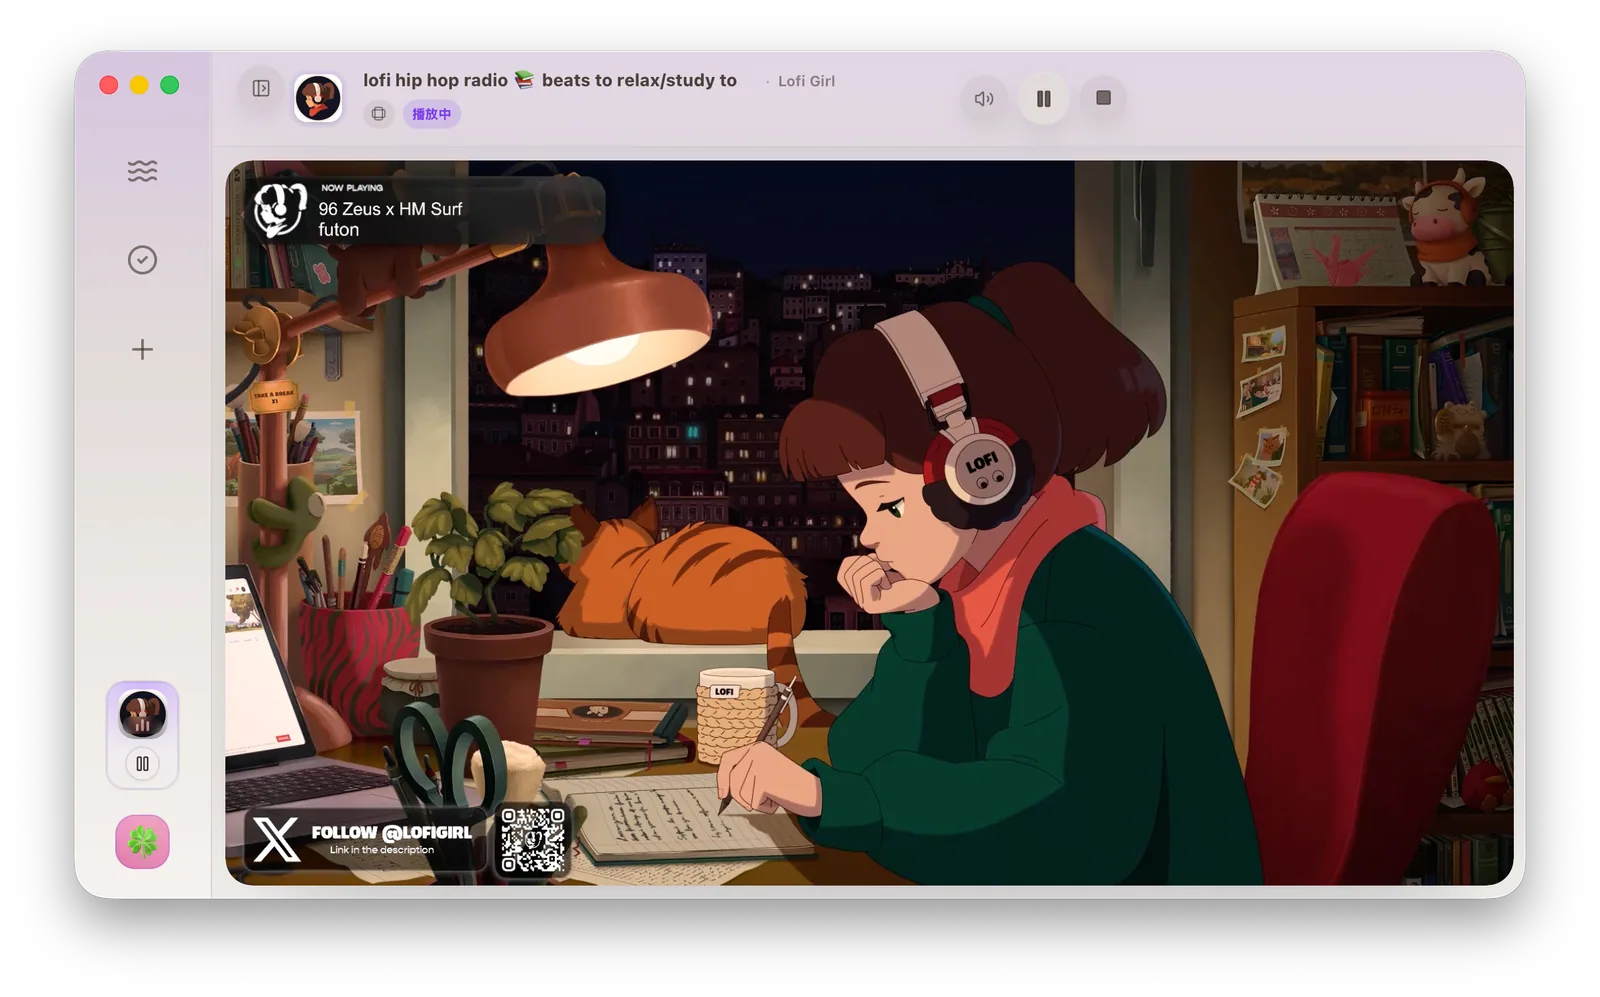Click the FOLLOW @LOFIGIRL banner in video

(364, 839)
